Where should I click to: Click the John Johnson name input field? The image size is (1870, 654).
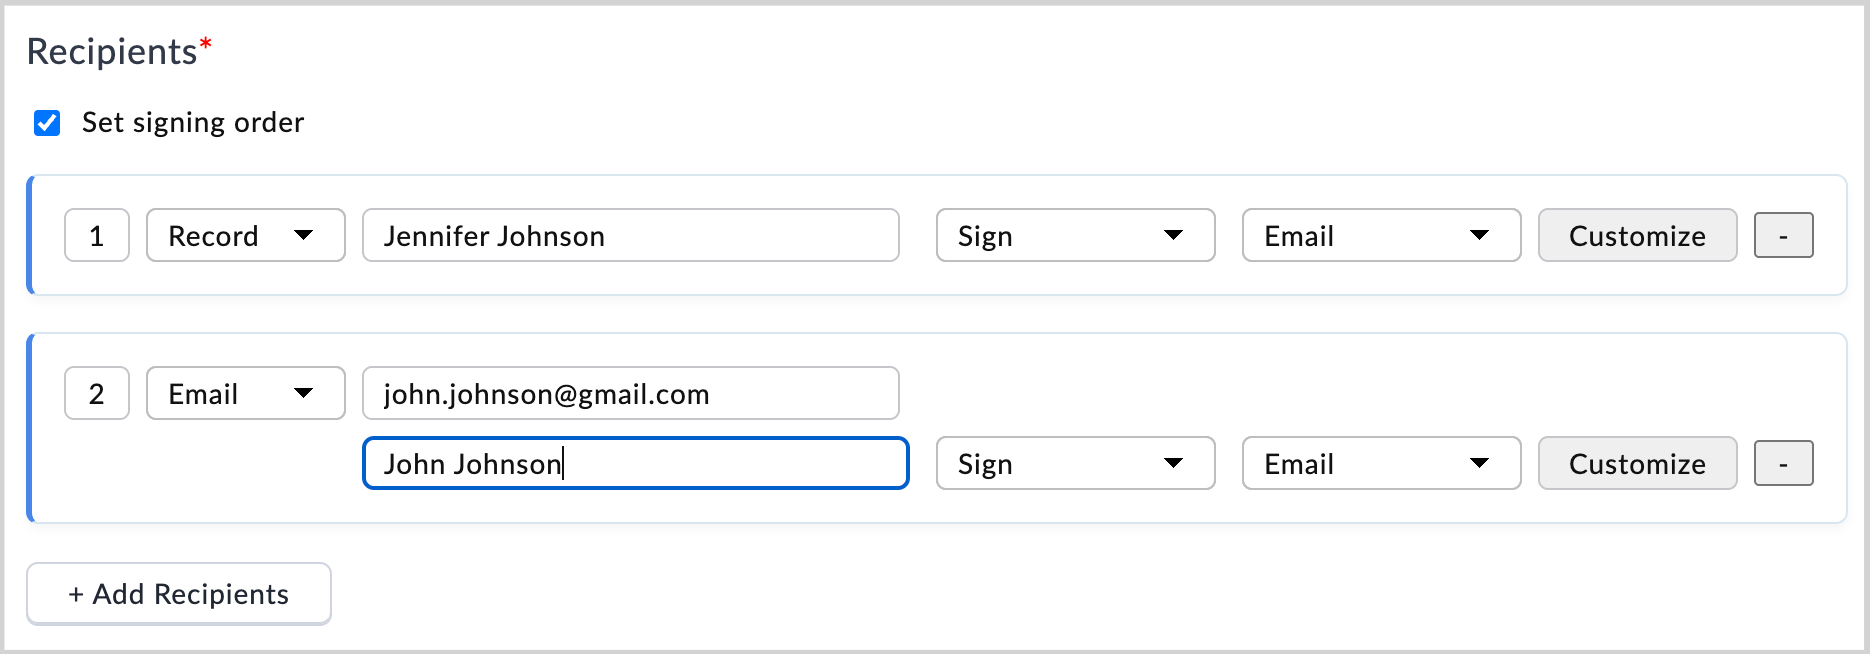pos(635,464)
